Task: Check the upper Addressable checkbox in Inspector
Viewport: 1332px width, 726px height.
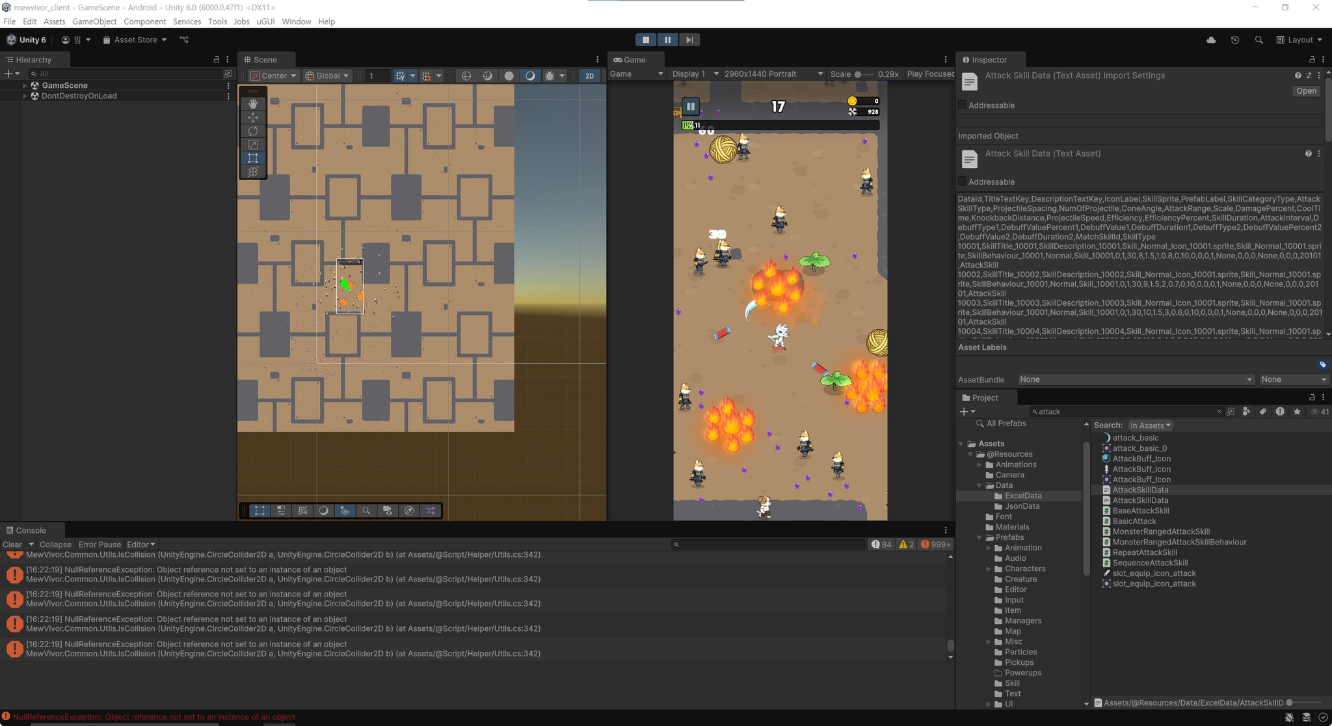Action: click(x=962, y=105)
